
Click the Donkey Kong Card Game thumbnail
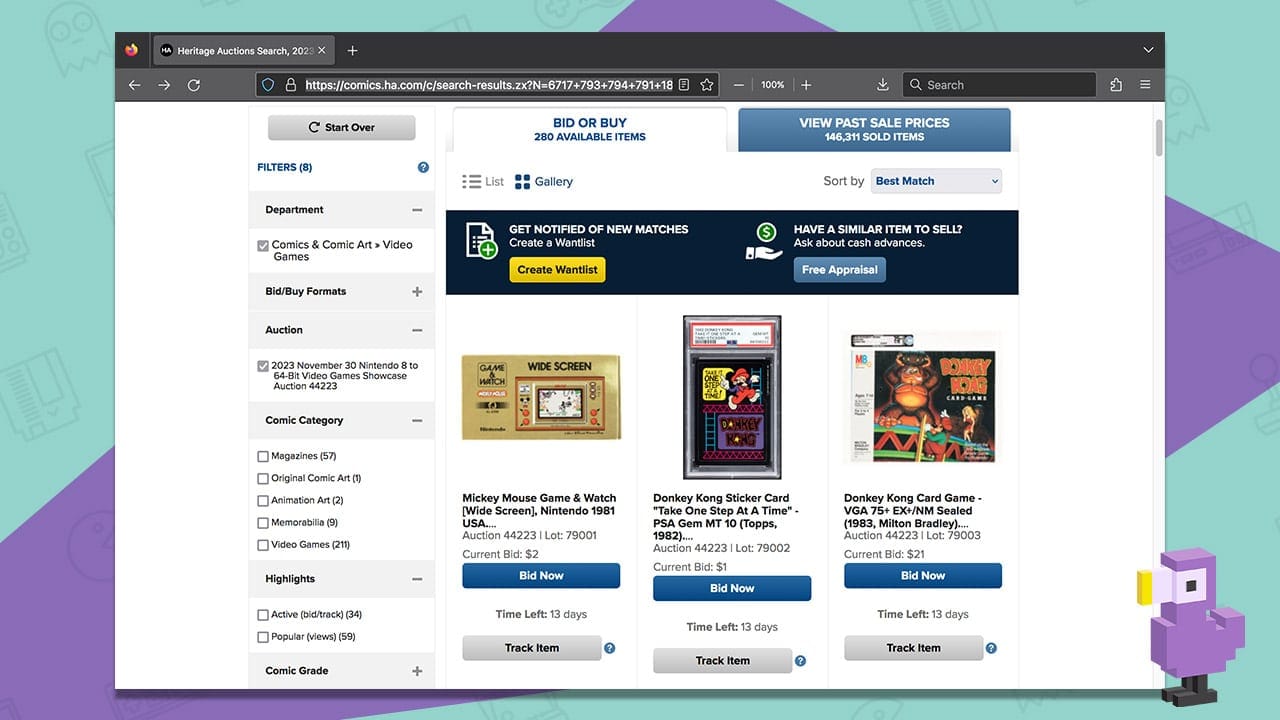point(923,397)
